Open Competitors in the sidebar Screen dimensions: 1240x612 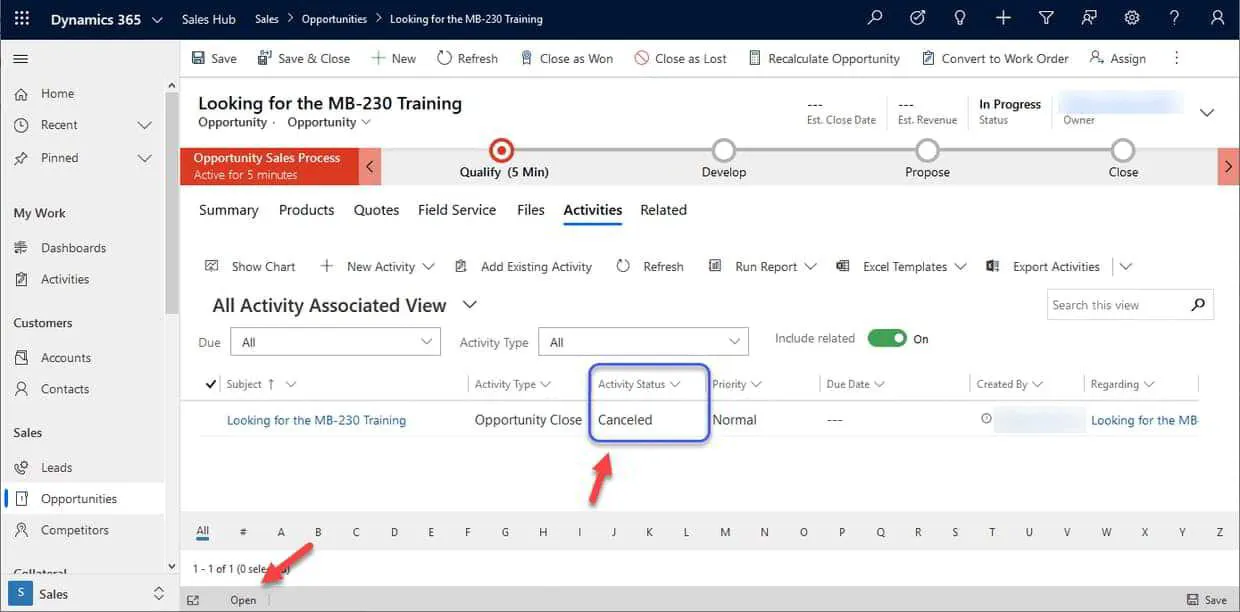74,530
